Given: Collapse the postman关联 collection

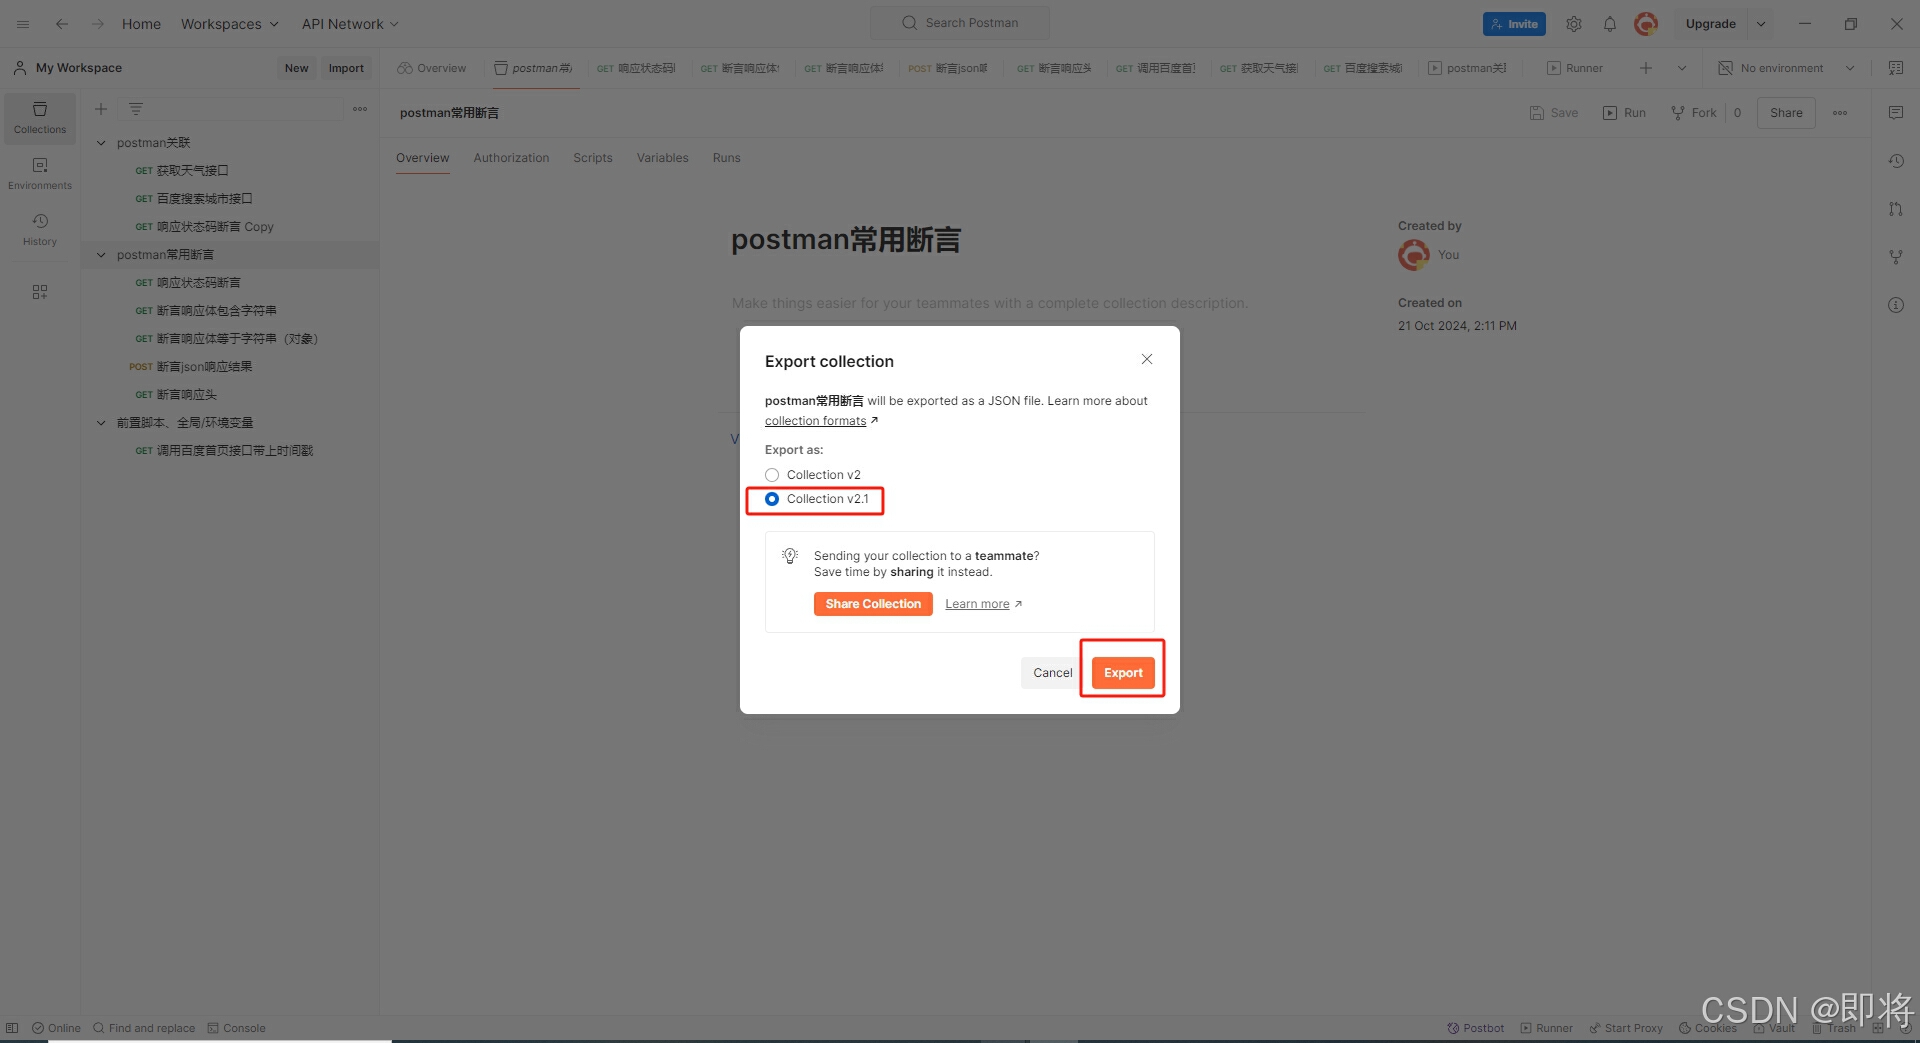Looking at the screenshot, I should (x=101, y=143).
